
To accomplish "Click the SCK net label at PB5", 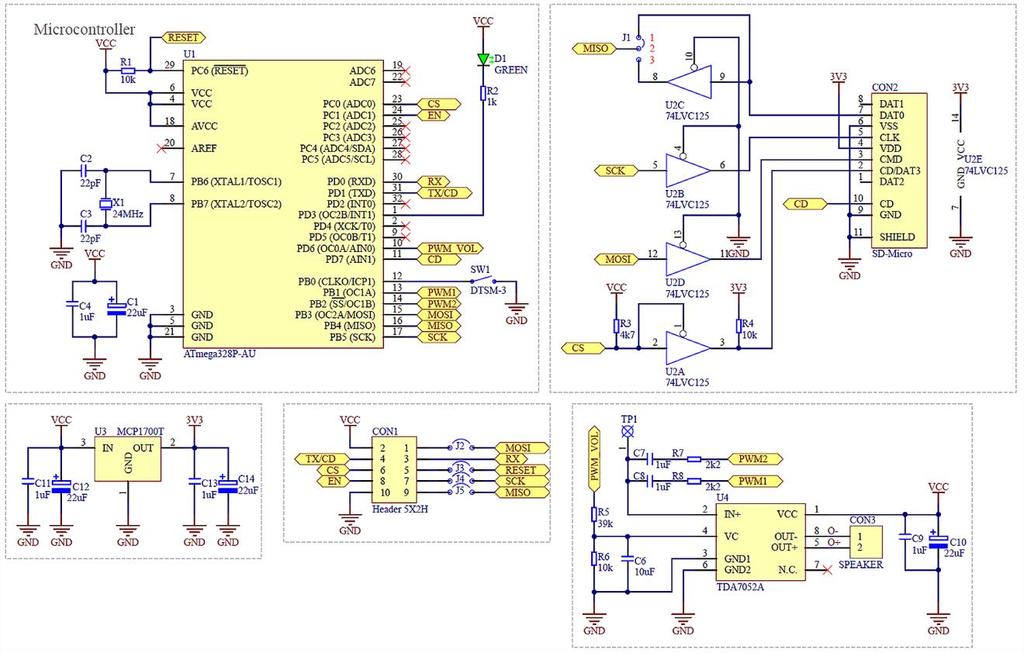I will (439, 337).
